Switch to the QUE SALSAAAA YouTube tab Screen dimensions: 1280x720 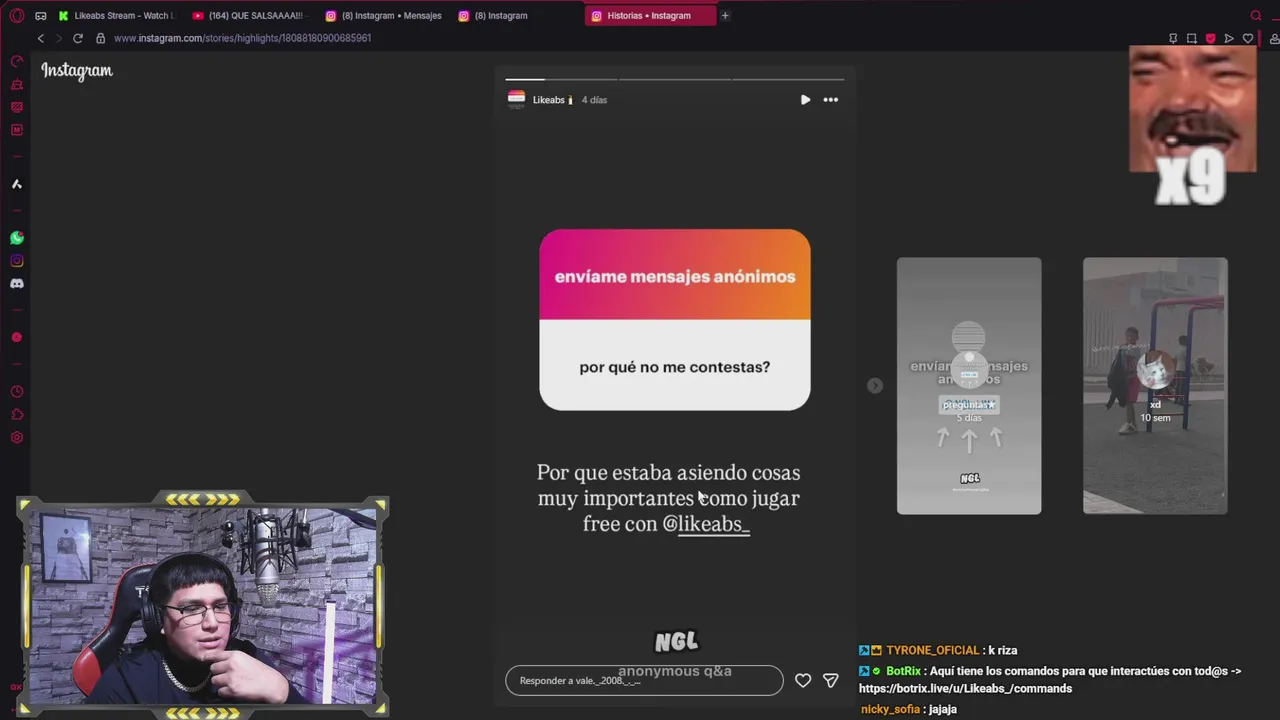tap(248, 16)
